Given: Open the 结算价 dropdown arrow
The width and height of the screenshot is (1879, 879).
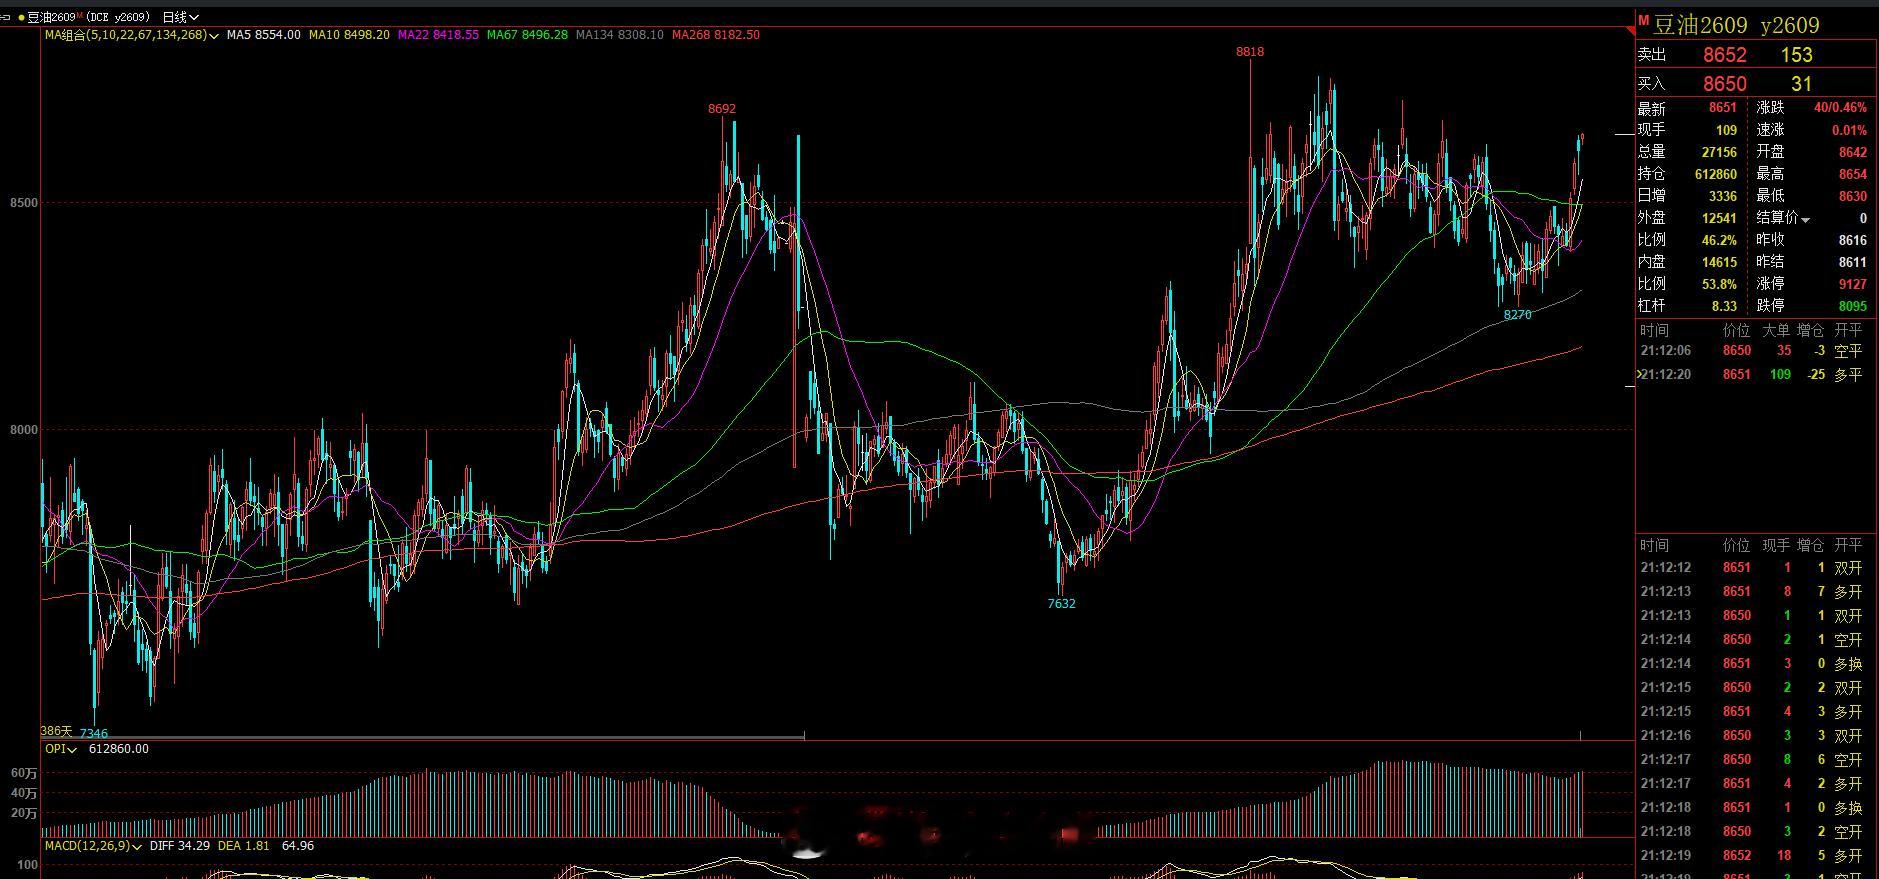Looking at the screenshot, I should [1806, 219].
